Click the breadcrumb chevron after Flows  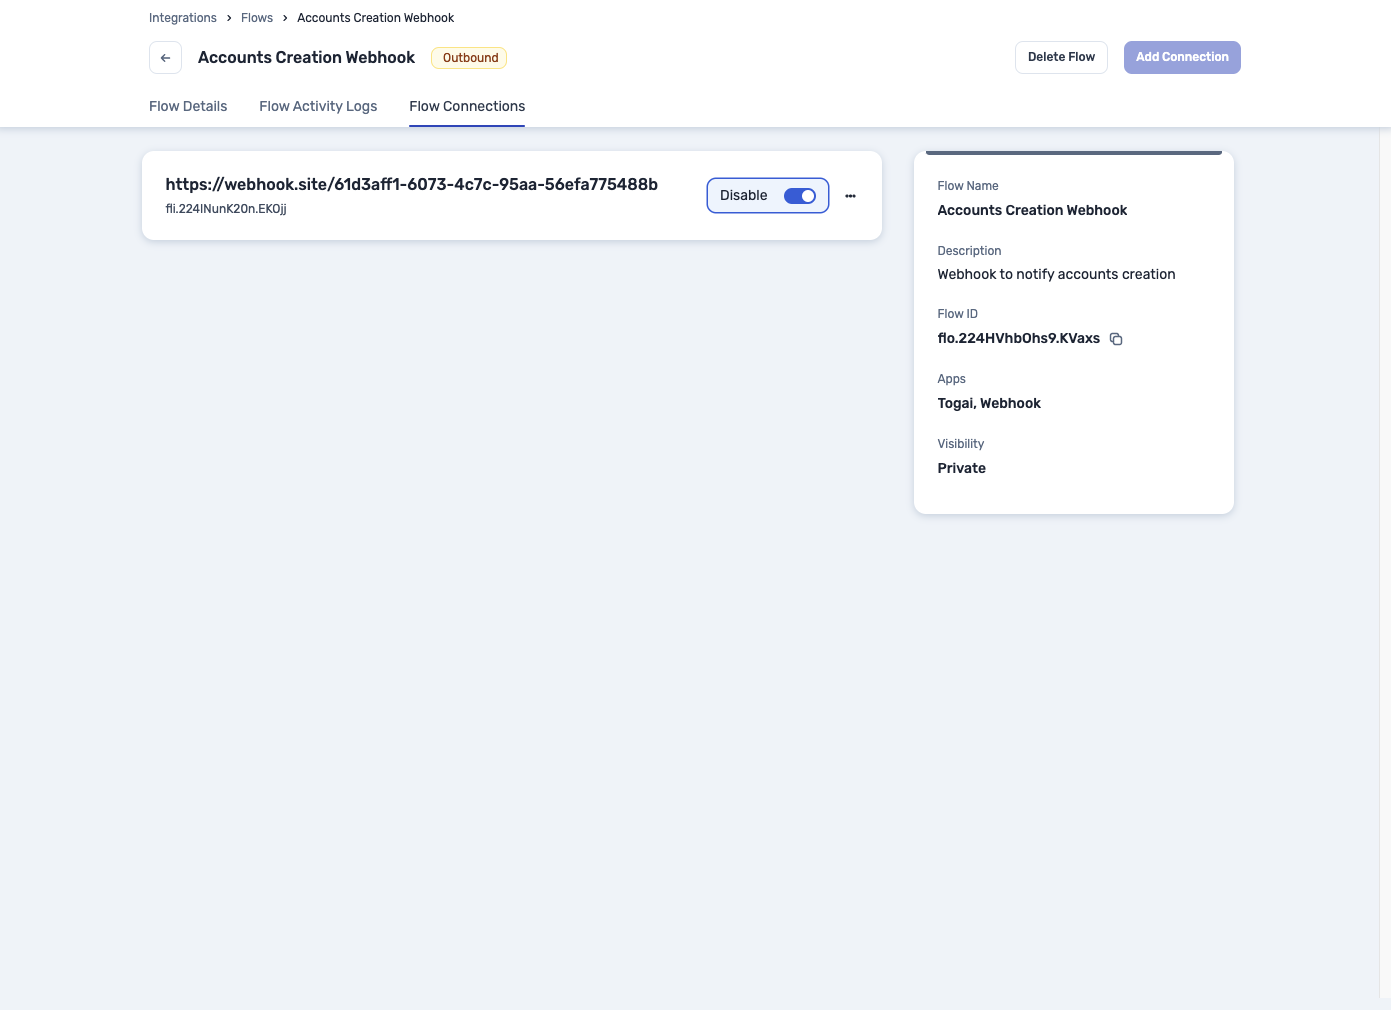tap(284, 18)
